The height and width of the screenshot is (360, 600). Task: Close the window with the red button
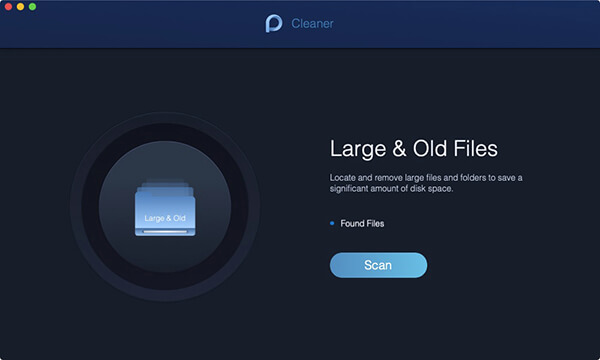point(8,7)
